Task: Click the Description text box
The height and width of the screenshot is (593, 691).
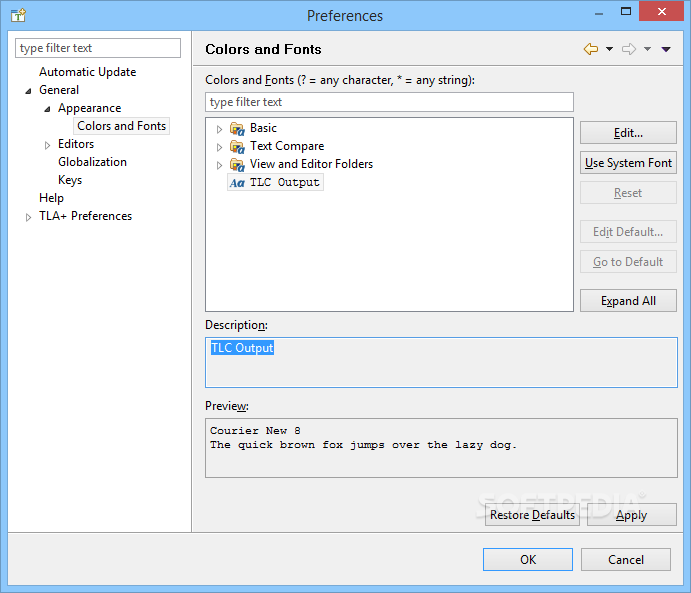Action: pos(441,363)
